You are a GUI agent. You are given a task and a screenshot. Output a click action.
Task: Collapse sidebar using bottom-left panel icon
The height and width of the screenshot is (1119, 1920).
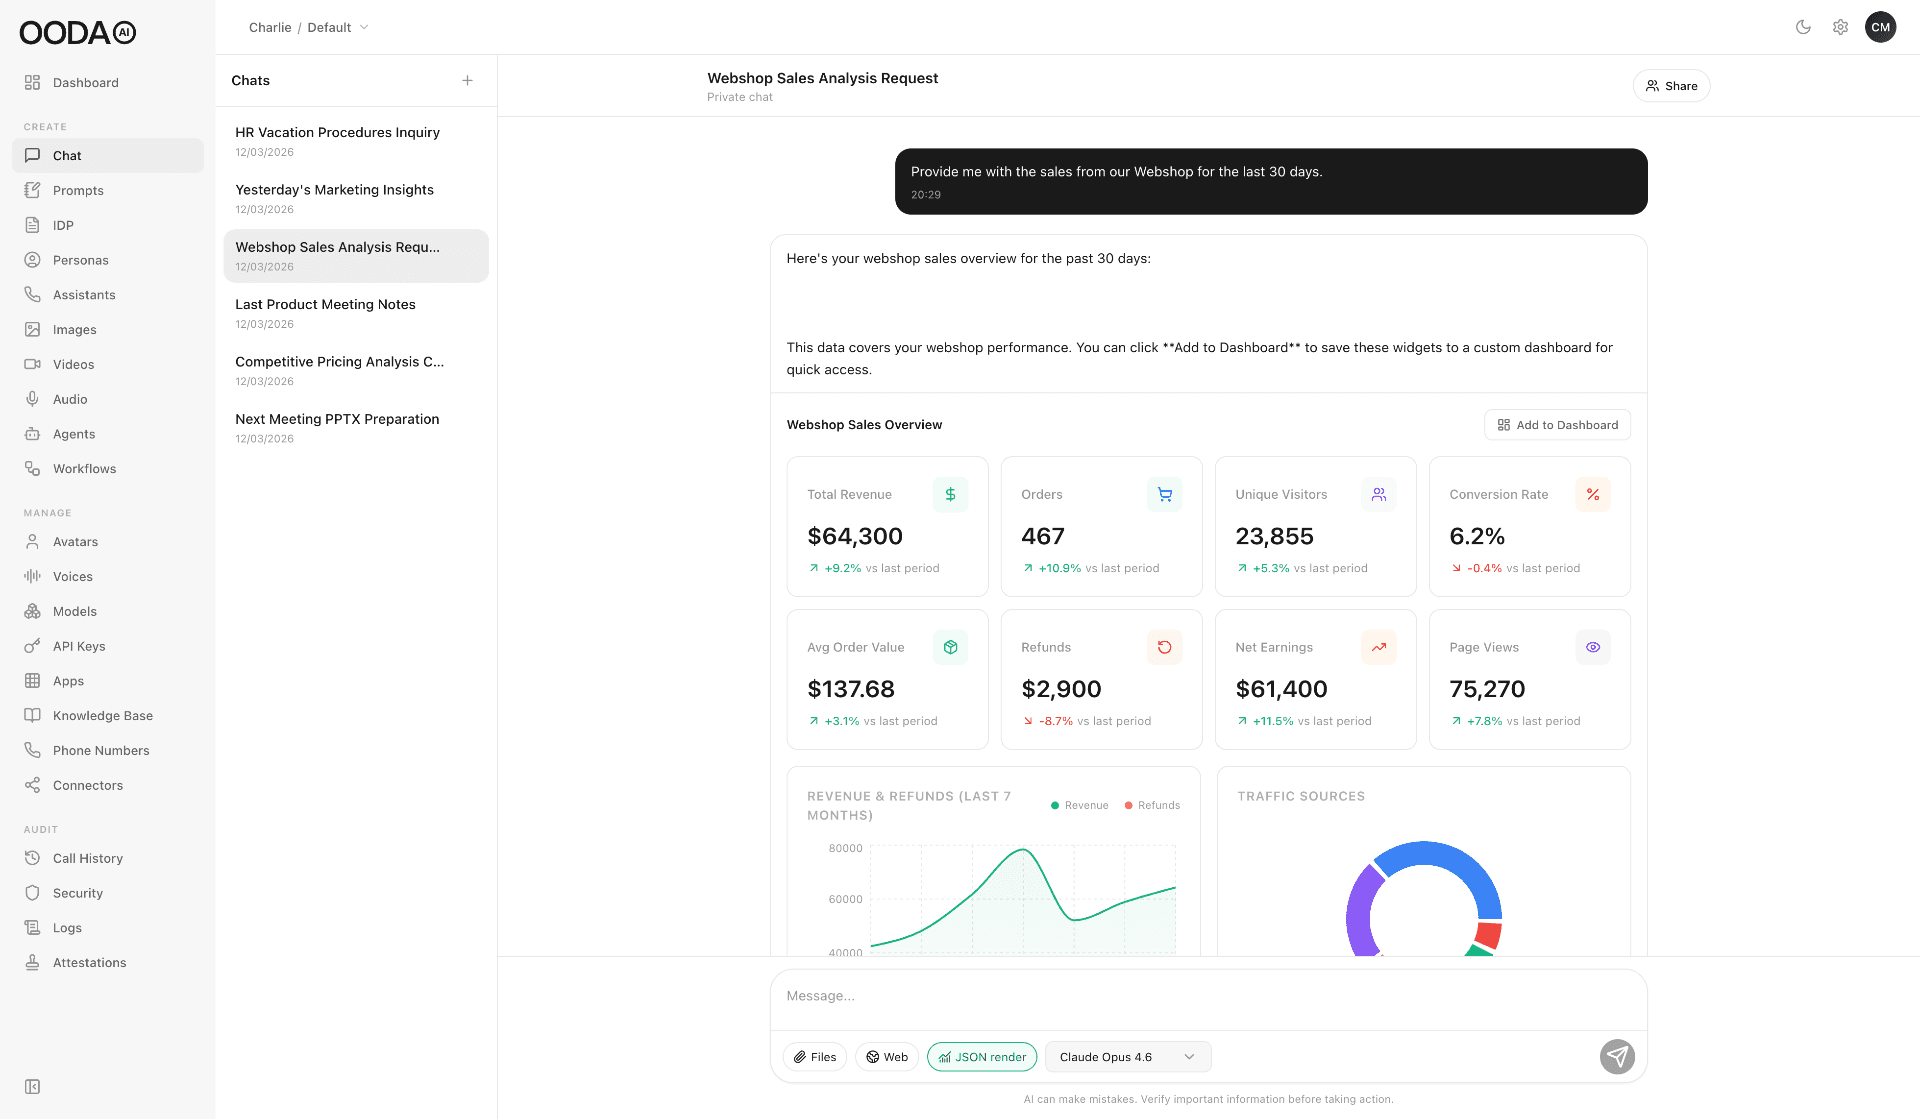32,1087
